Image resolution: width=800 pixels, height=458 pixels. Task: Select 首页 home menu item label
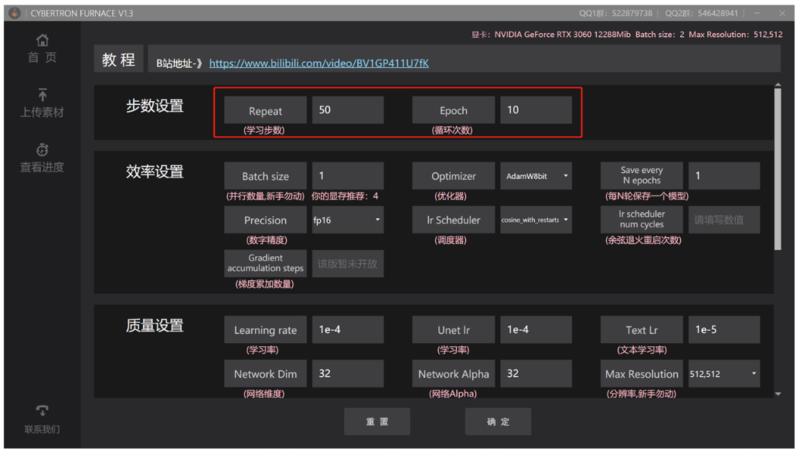pyautogui.click(x=42, y=58)
